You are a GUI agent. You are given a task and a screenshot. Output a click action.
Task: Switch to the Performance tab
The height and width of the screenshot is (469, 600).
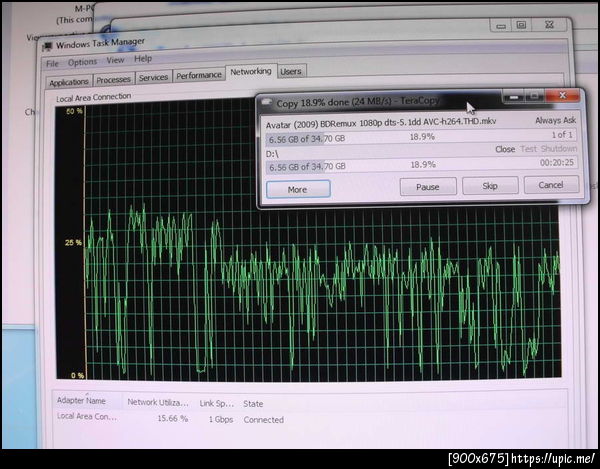[x=199, y=75]
